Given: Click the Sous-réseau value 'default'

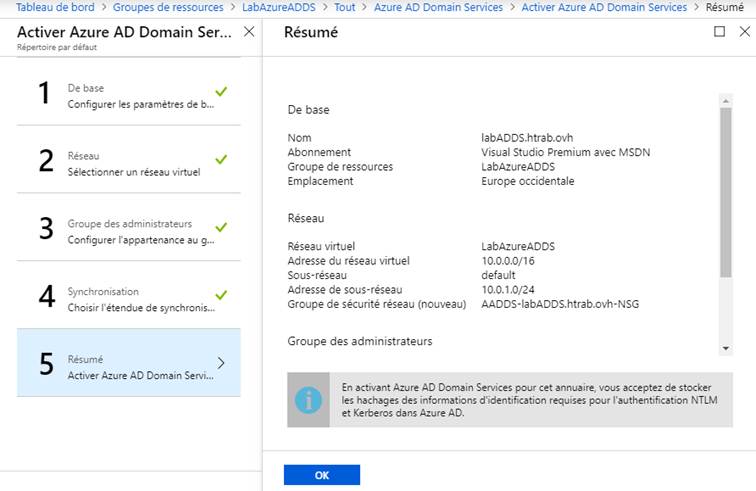Looking at the screenshot, I should point(498,275).
